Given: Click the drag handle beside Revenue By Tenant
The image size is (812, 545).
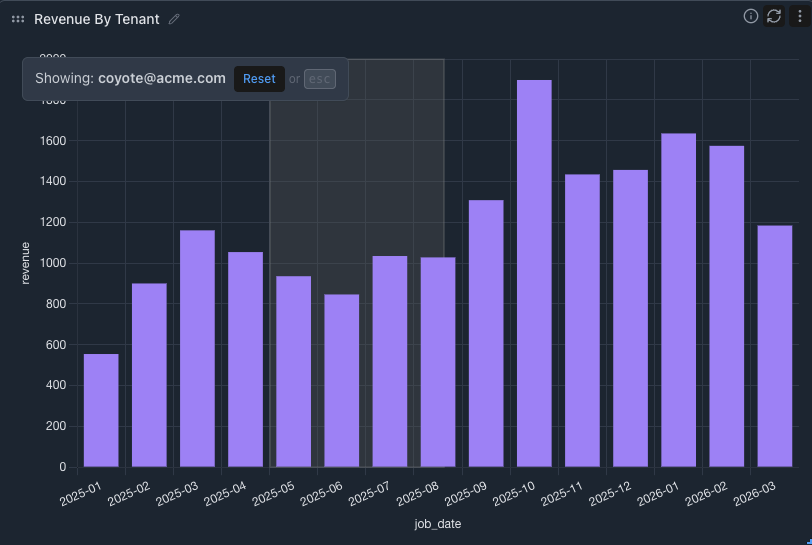Looking at the screenshot, I should pyautogui.click(x=18, y=19).
